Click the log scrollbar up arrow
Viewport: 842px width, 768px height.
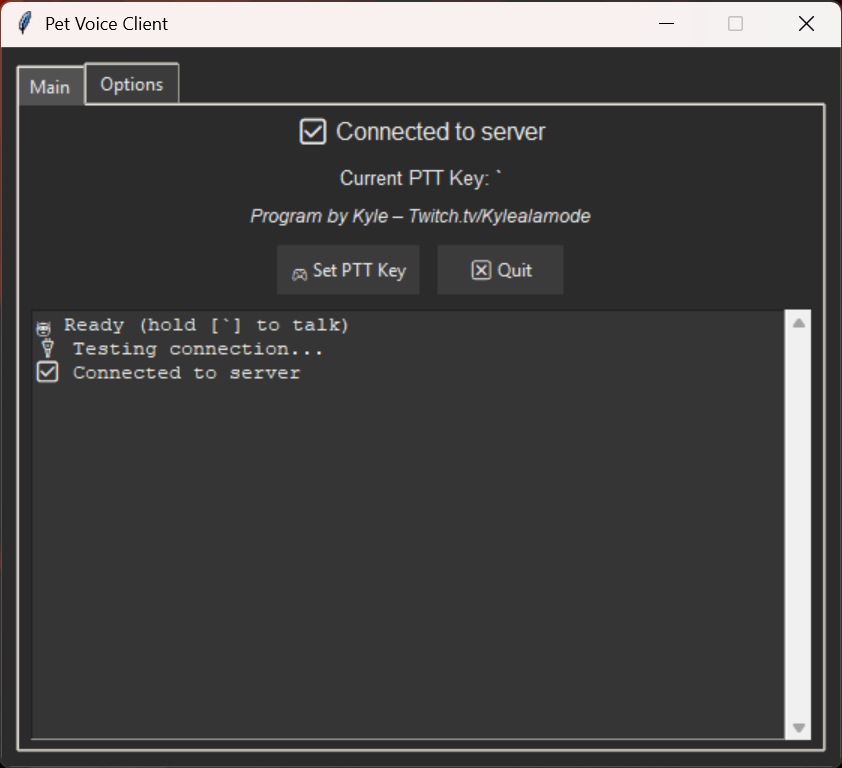799,323
